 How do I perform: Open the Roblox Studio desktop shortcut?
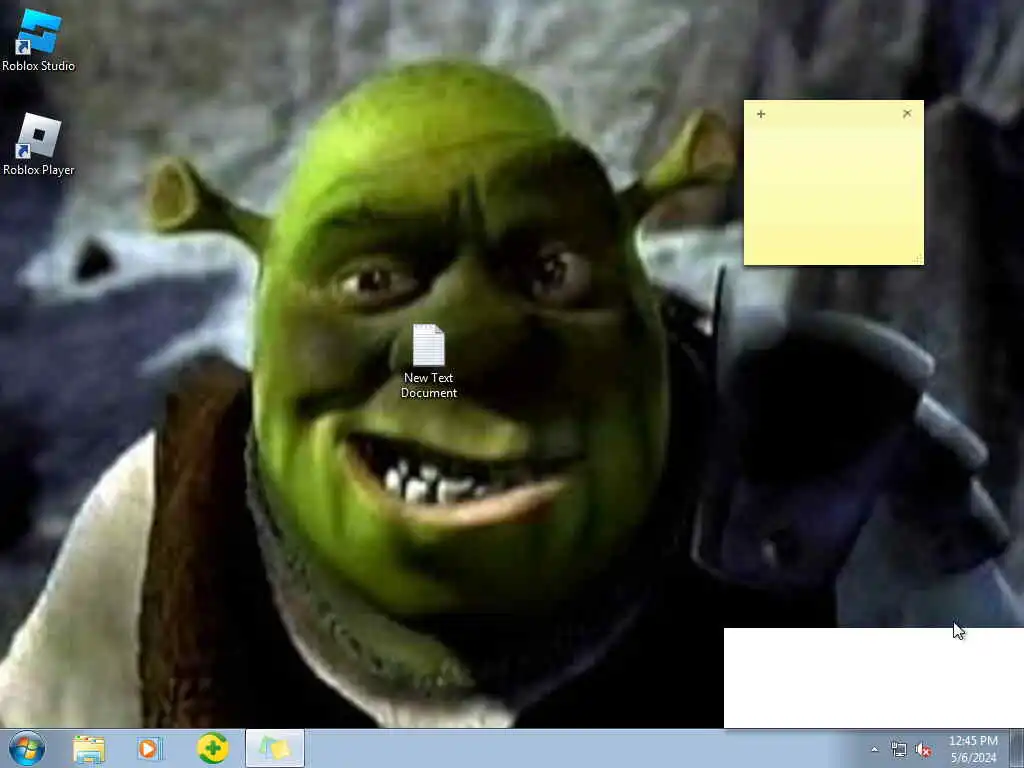point(39,39)
